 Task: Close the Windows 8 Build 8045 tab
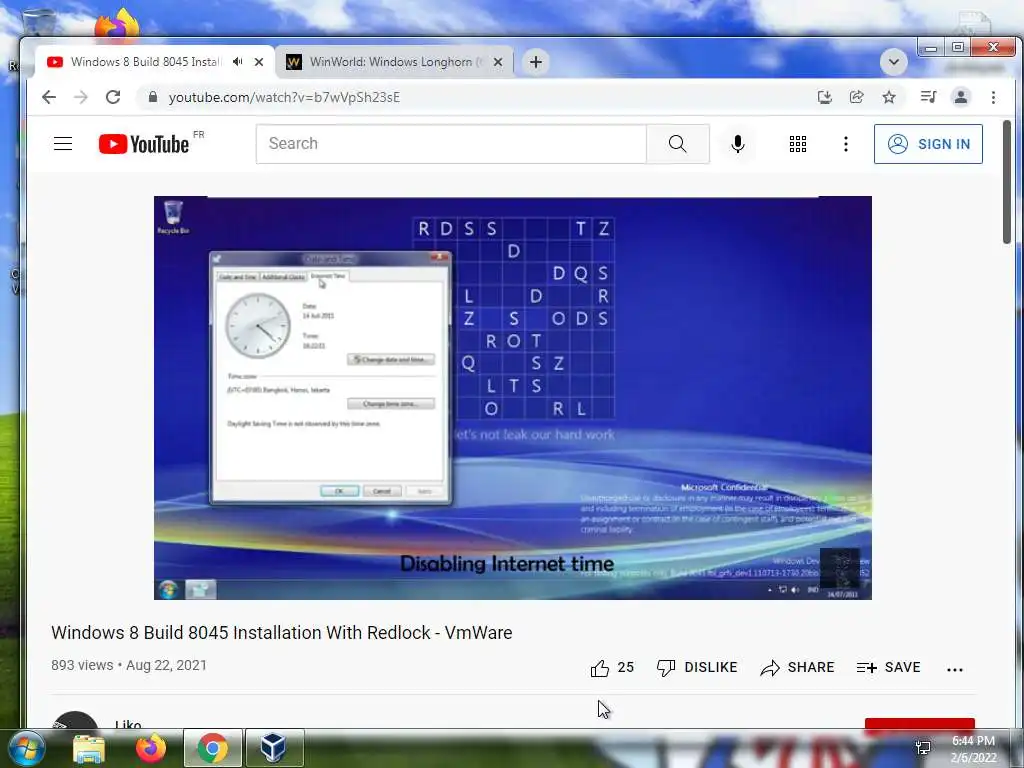coord(259,62)
